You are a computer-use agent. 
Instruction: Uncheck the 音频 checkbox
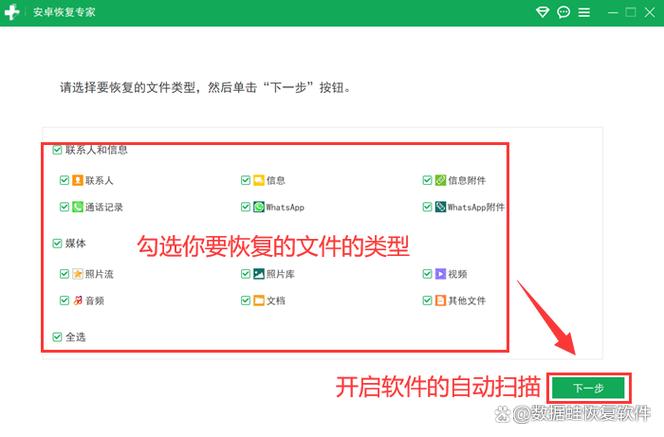pyautogui.click(x=64, y=300)
